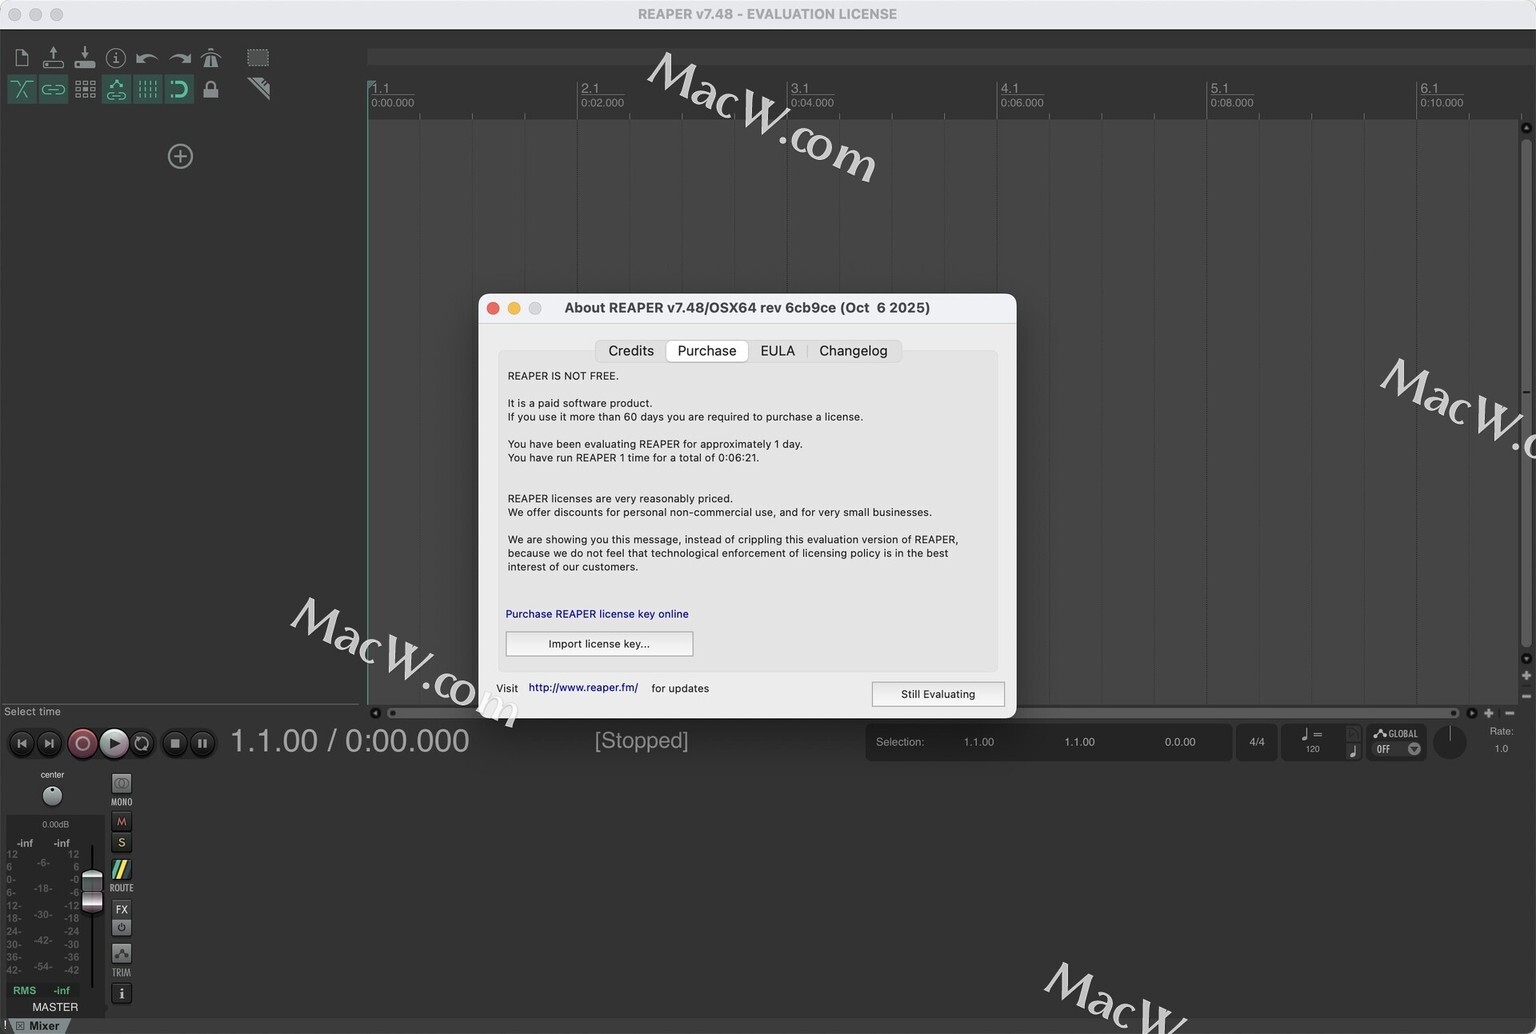The image size is (1536, 1034).
Task: Click the red Record button
Action: pyautogui.click(x=83, y=743)
